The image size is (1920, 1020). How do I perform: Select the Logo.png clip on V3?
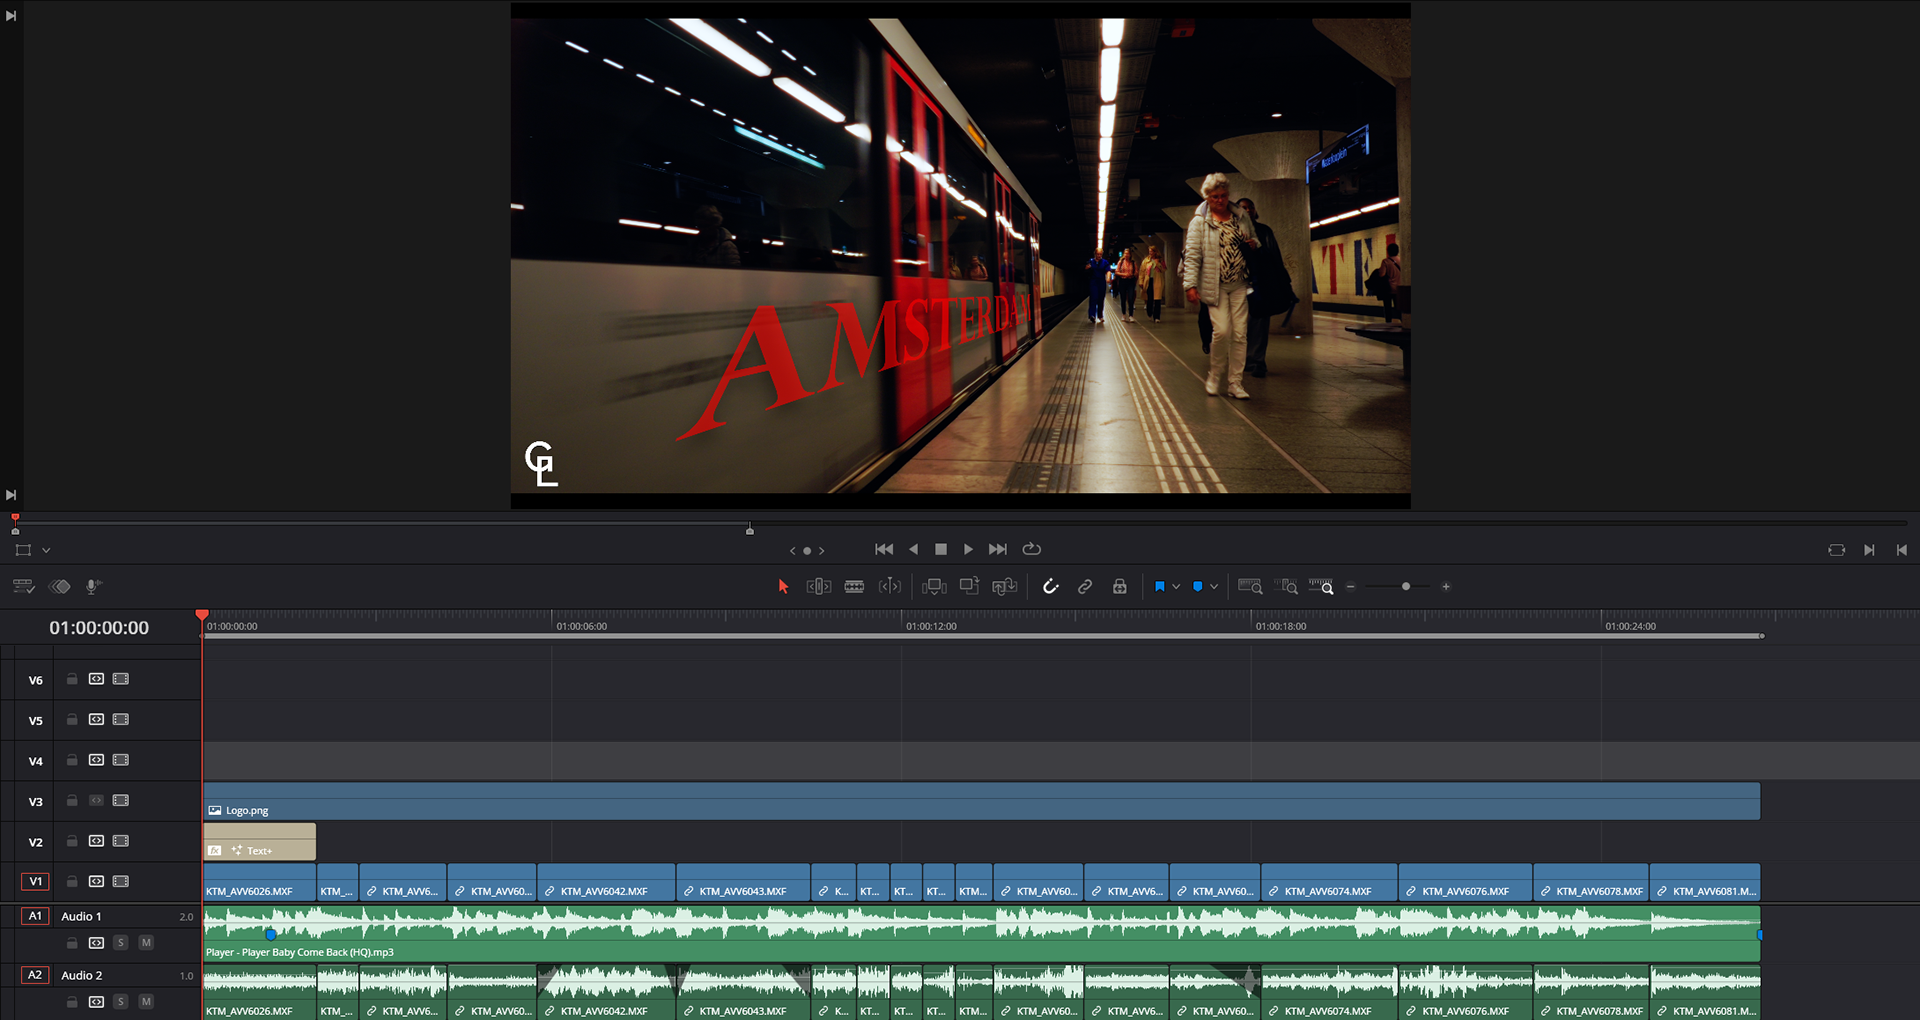click(980, 802)
